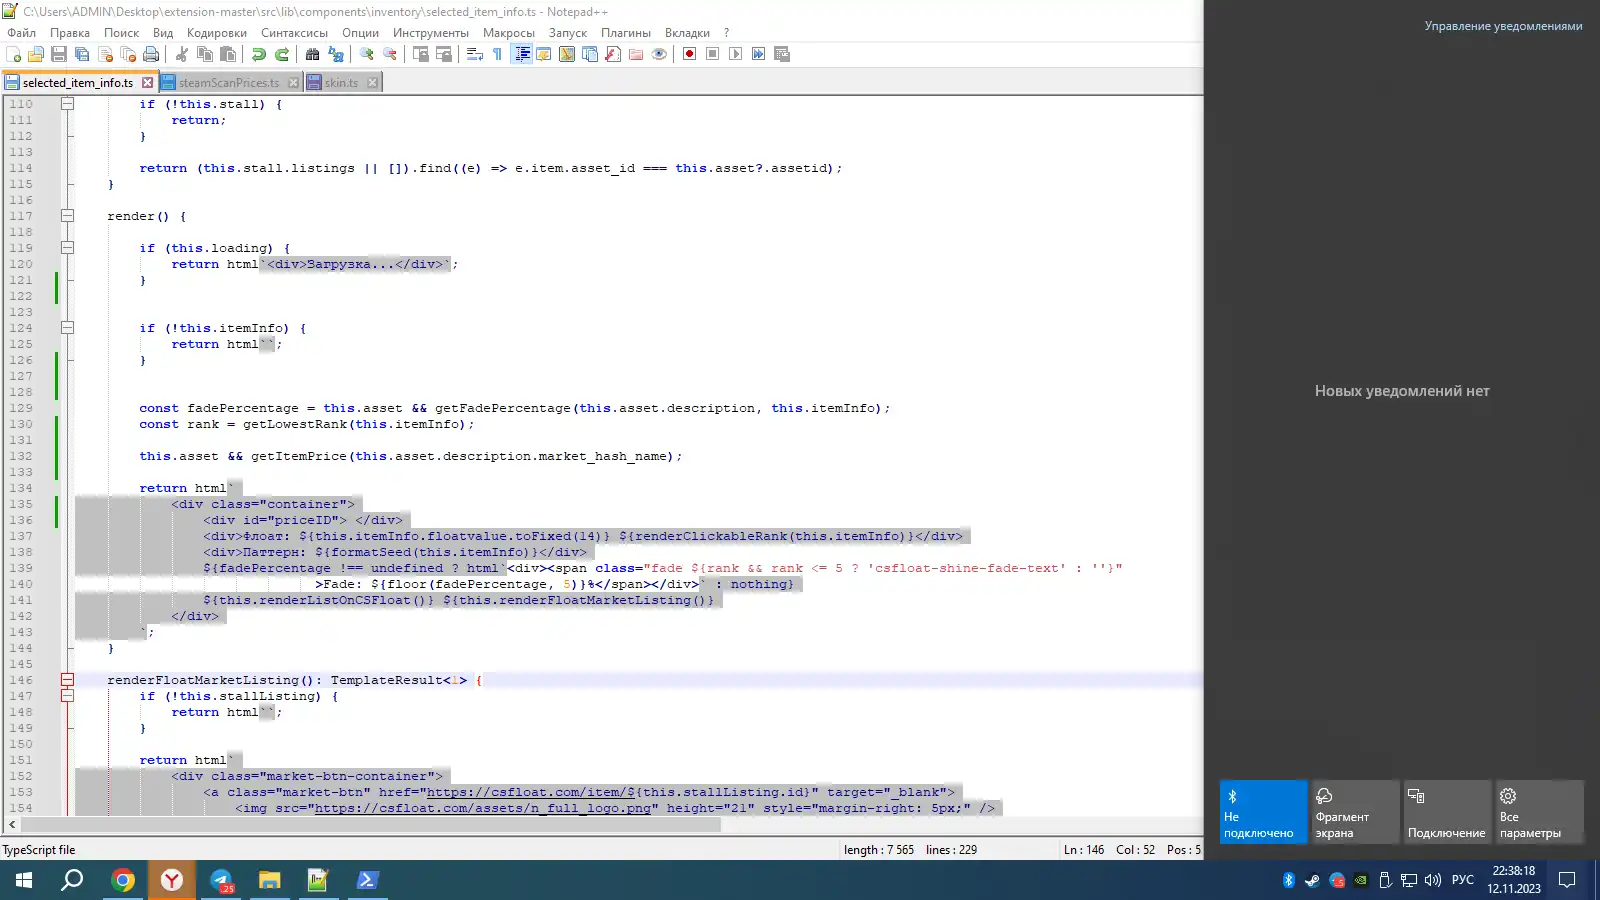The image size is (1600, 900).
Task: Collapse the fold at line 147
Action: (67, 696)
